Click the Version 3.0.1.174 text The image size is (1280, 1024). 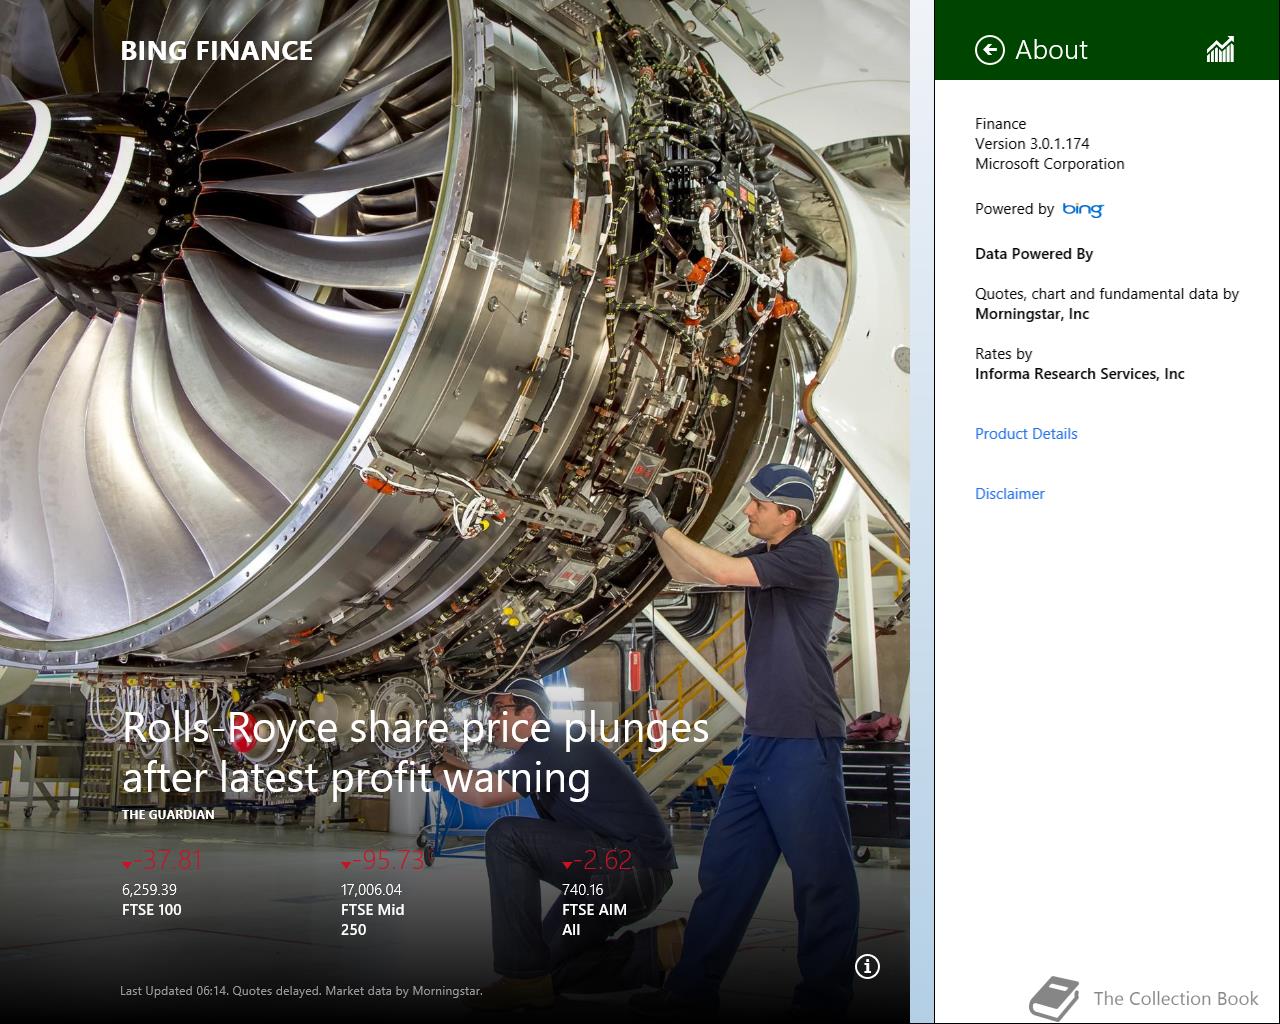(x=1032, y=144)
